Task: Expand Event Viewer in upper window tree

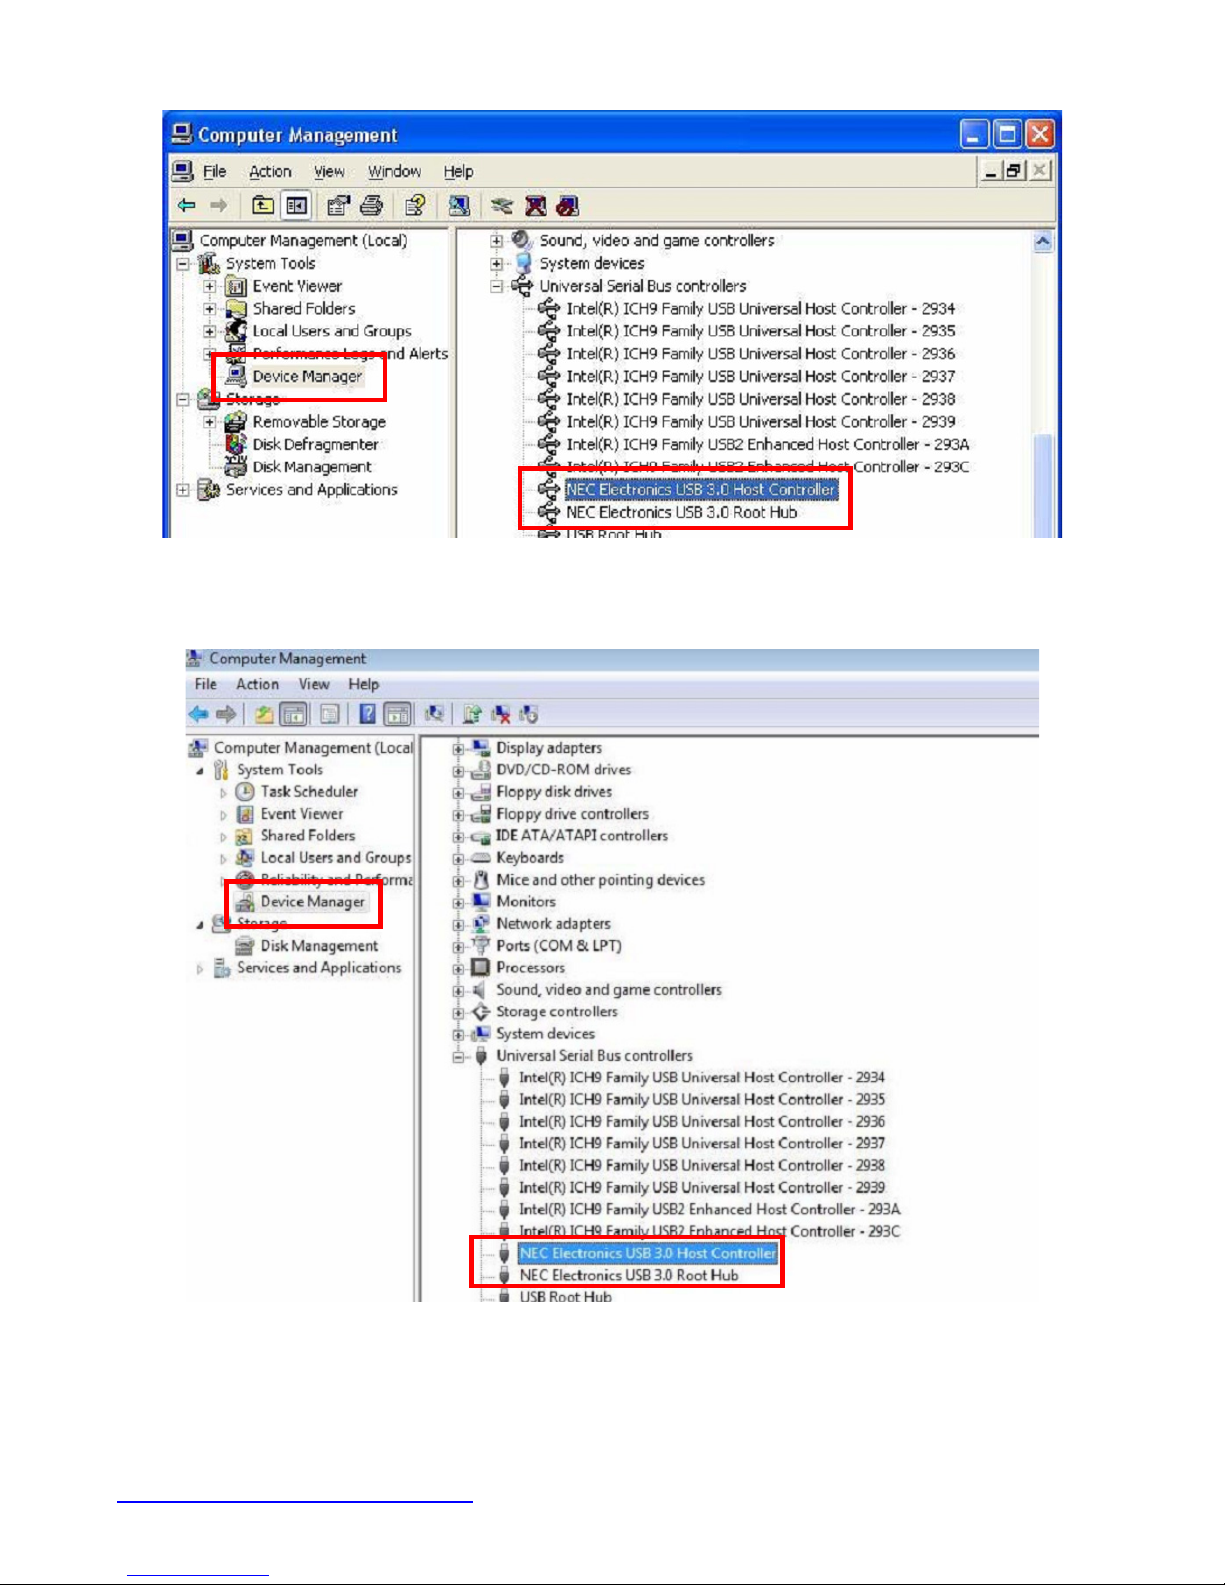Action: (210, 286)
